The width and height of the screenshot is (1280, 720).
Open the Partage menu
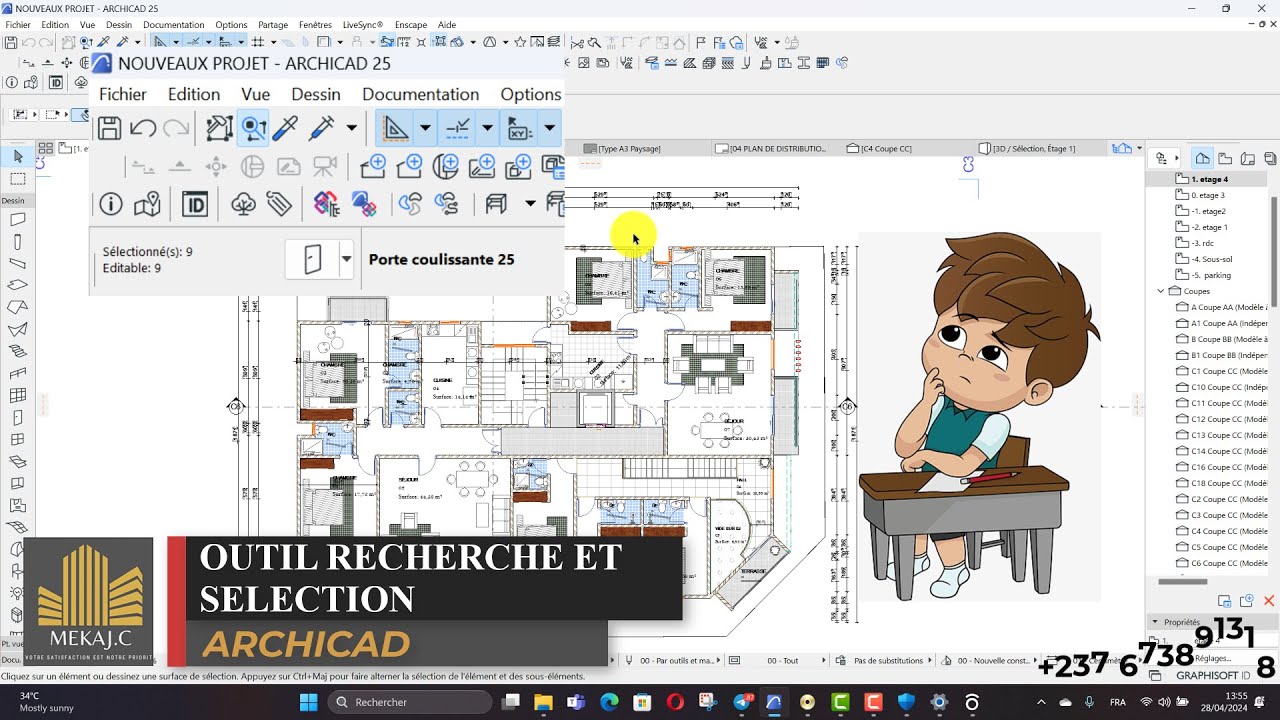click(273, 24)
